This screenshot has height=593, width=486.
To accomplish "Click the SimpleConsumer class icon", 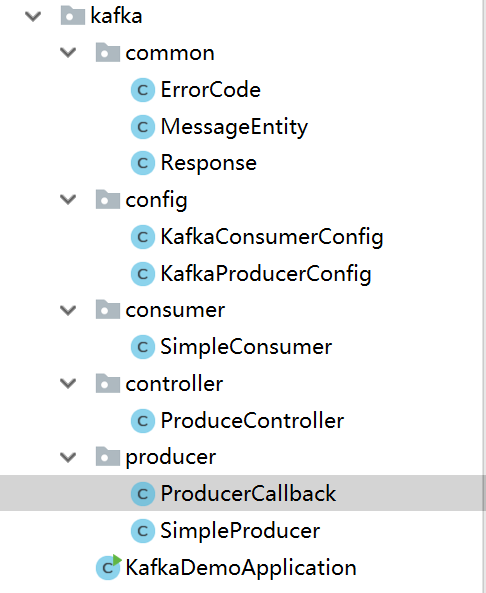I will (x=143, y=347).
